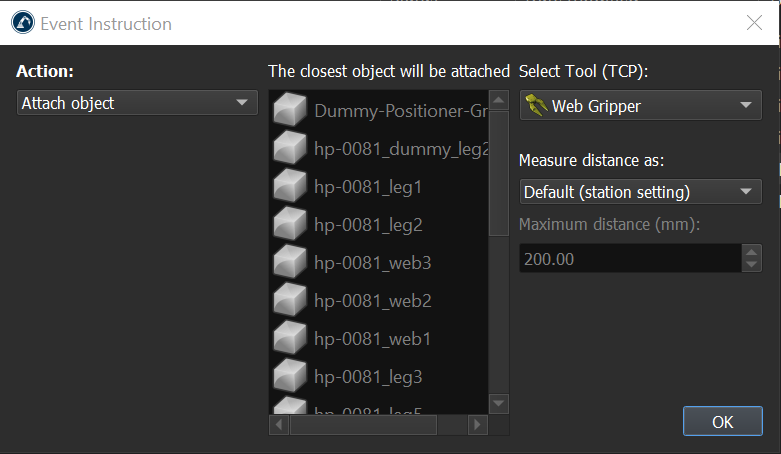Click the cube icon beside hp-0081_web1
This screenshot has width=781, height=454.
(289, 339)
